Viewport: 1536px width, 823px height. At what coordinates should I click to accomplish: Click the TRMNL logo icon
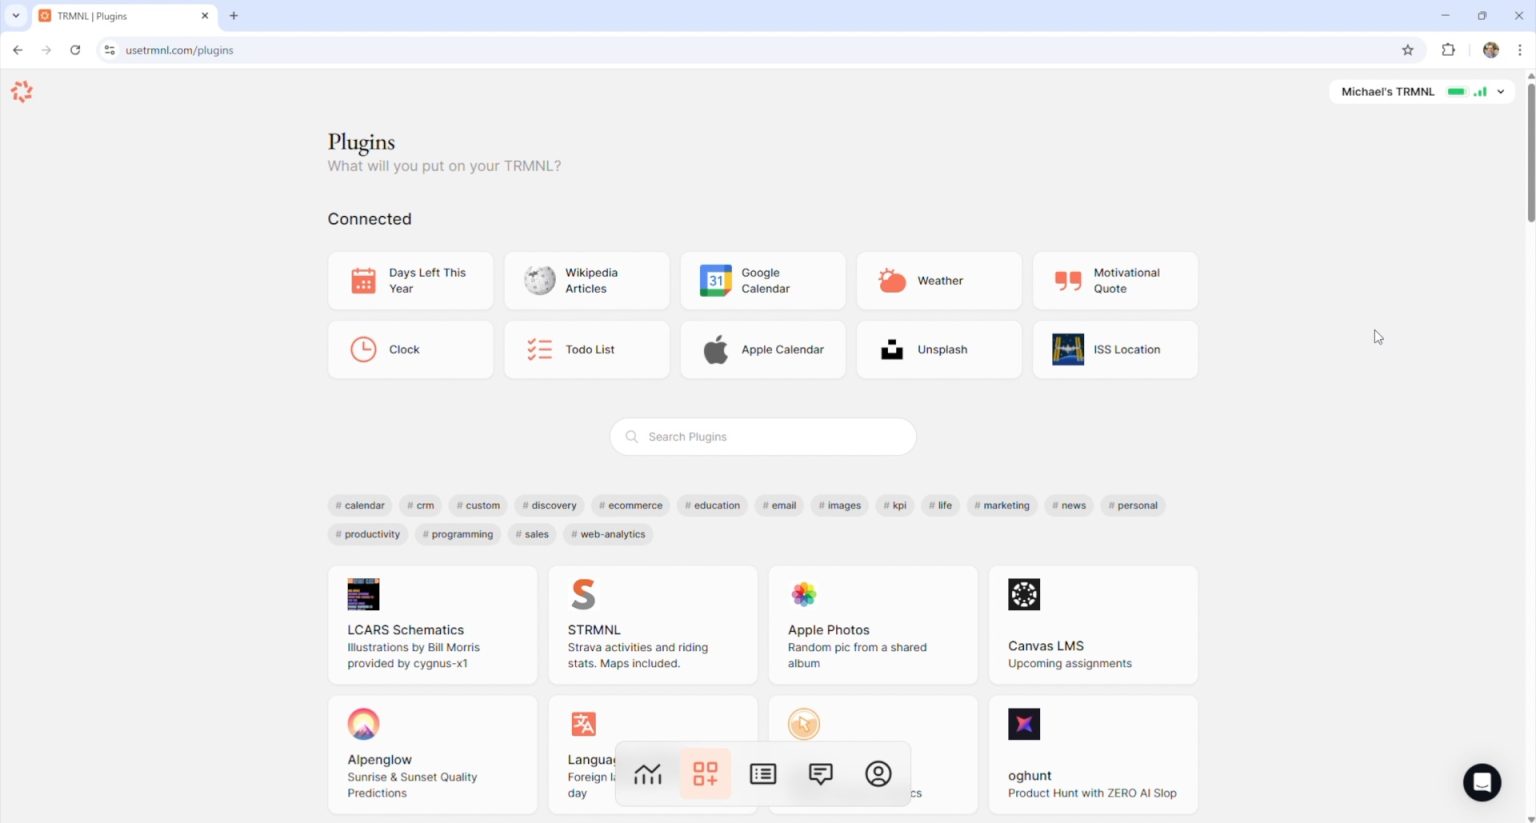(x=22, y=92)
